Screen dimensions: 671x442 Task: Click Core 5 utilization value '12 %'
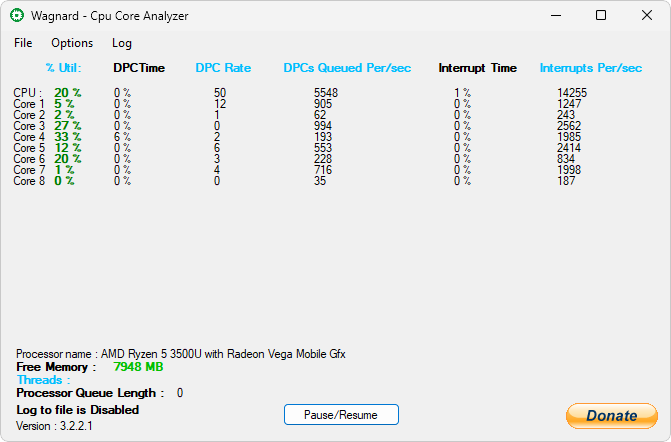68,148
